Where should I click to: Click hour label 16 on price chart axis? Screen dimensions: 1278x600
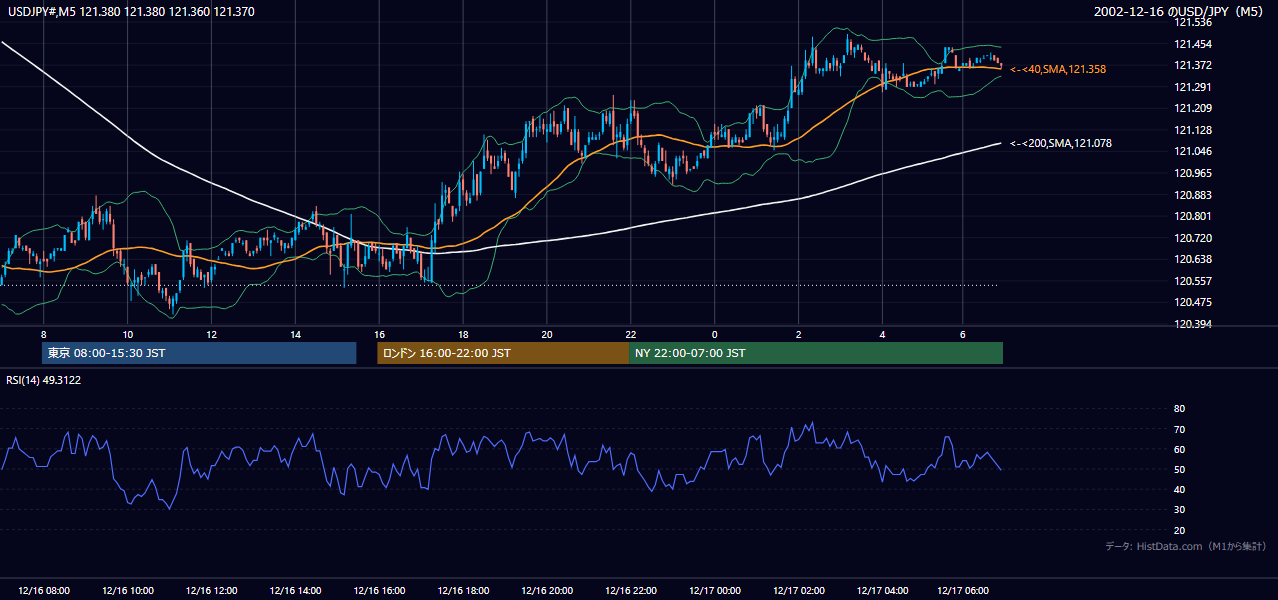(379, 333)
